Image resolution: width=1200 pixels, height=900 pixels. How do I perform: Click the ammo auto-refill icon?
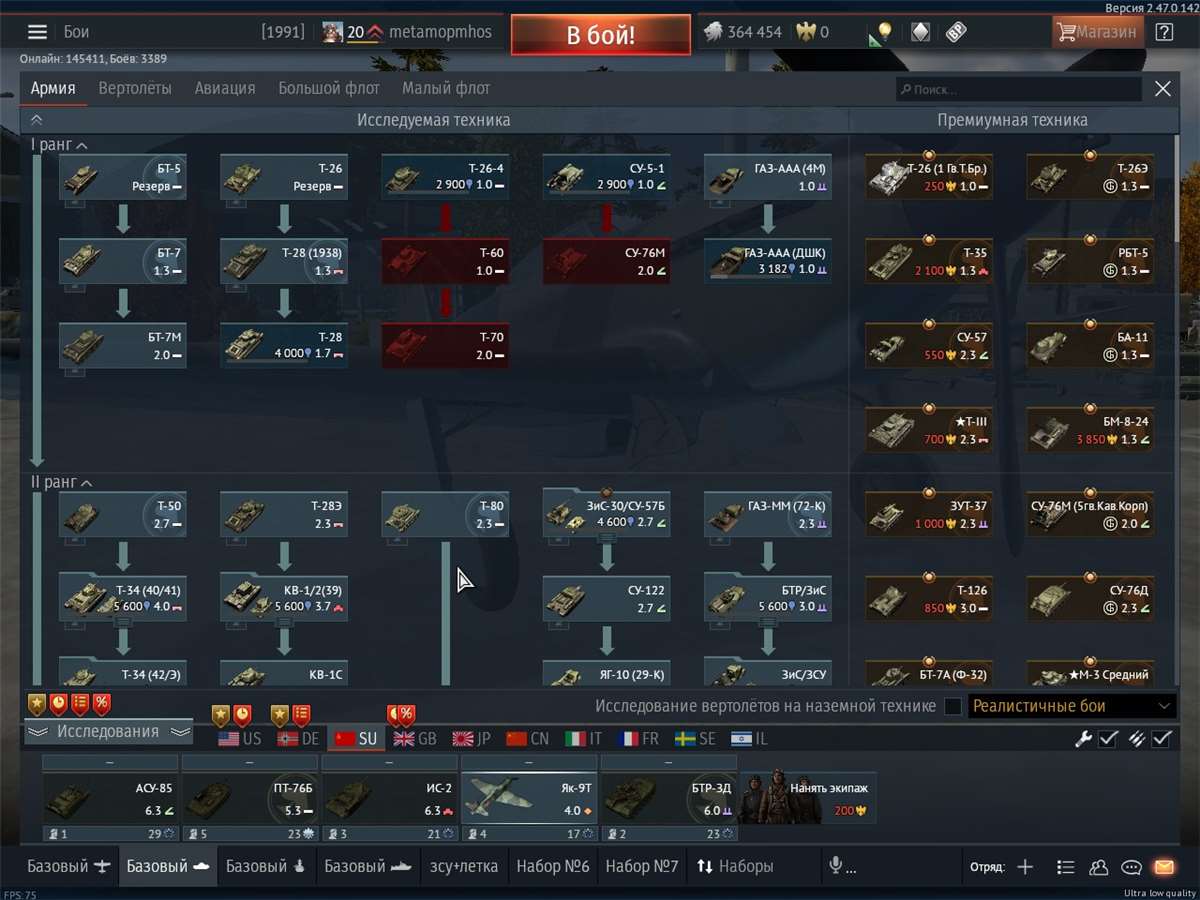pyautogui.click(x=1136, y=739)
